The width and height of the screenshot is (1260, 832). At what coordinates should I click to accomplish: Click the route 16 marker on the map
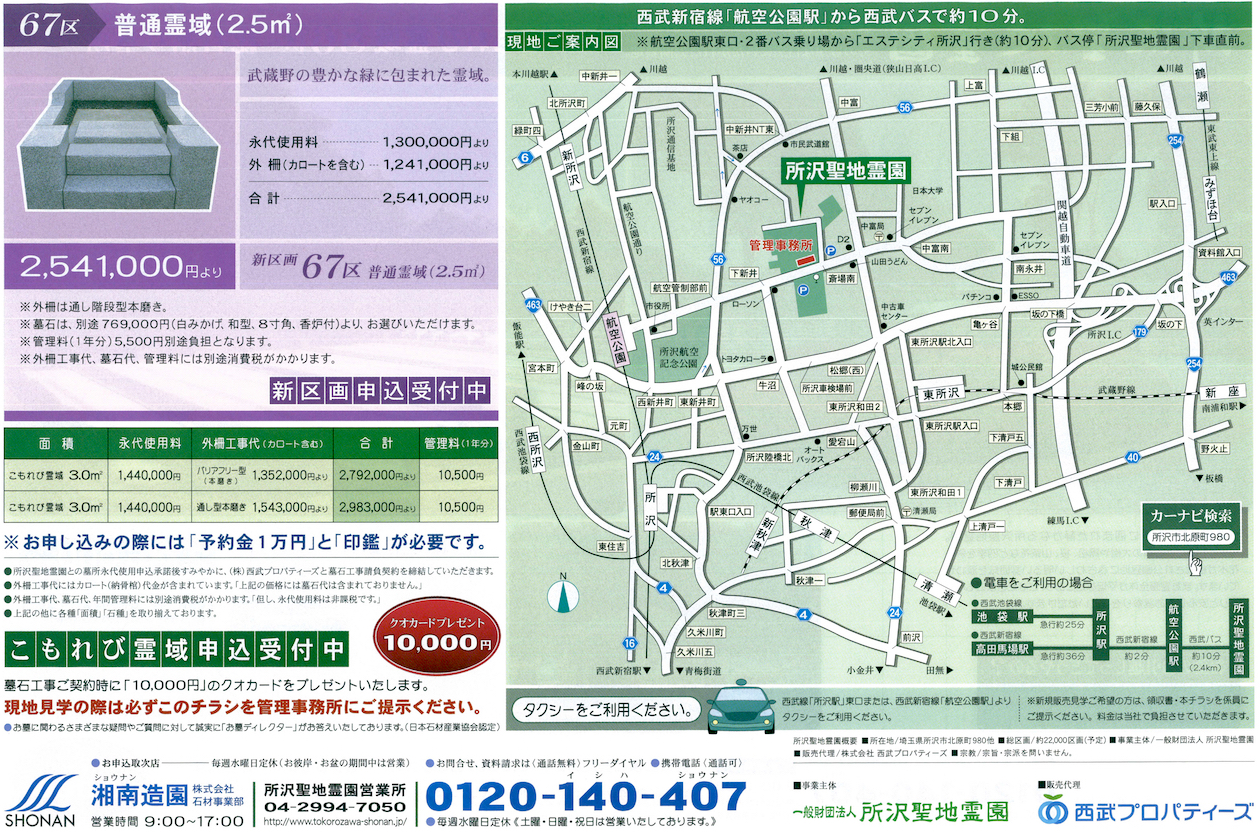click(x=628, y=643)
